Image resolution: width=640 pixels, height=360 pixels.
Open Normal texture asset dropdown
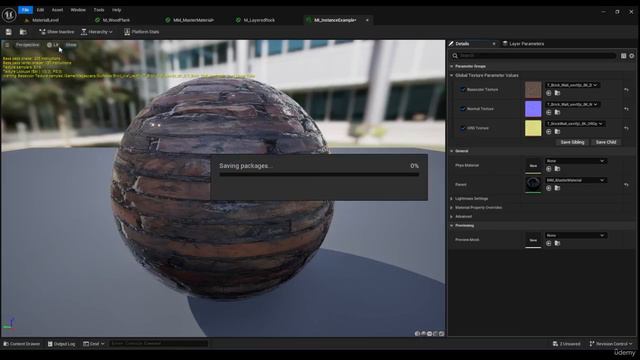click(x=572, y=104)
